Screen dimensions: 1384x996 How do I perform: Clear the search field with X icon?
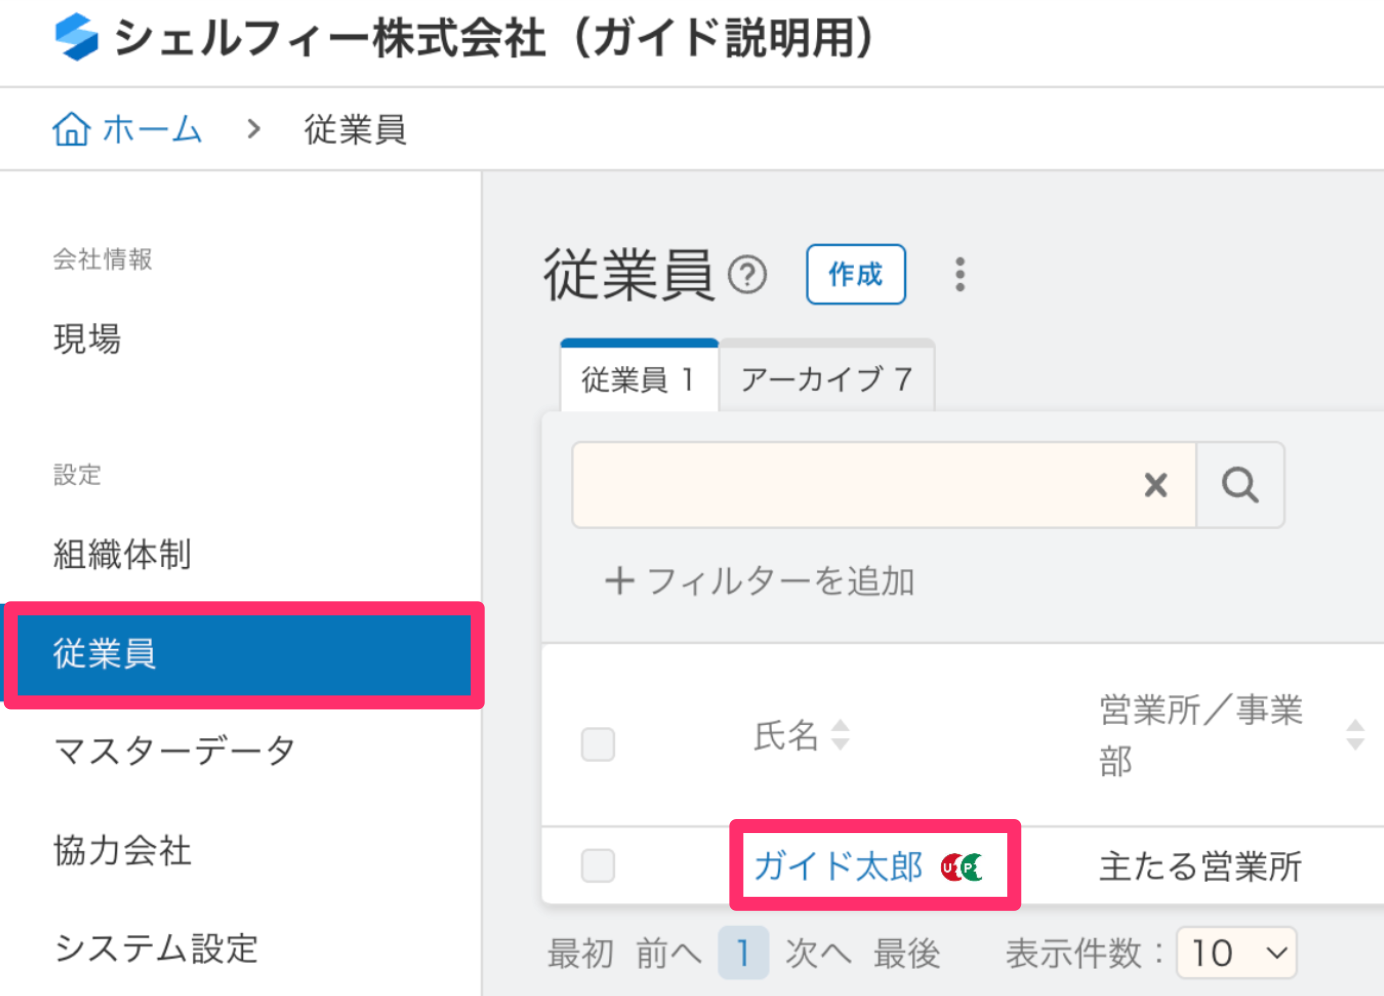[x=1156, y=485]
